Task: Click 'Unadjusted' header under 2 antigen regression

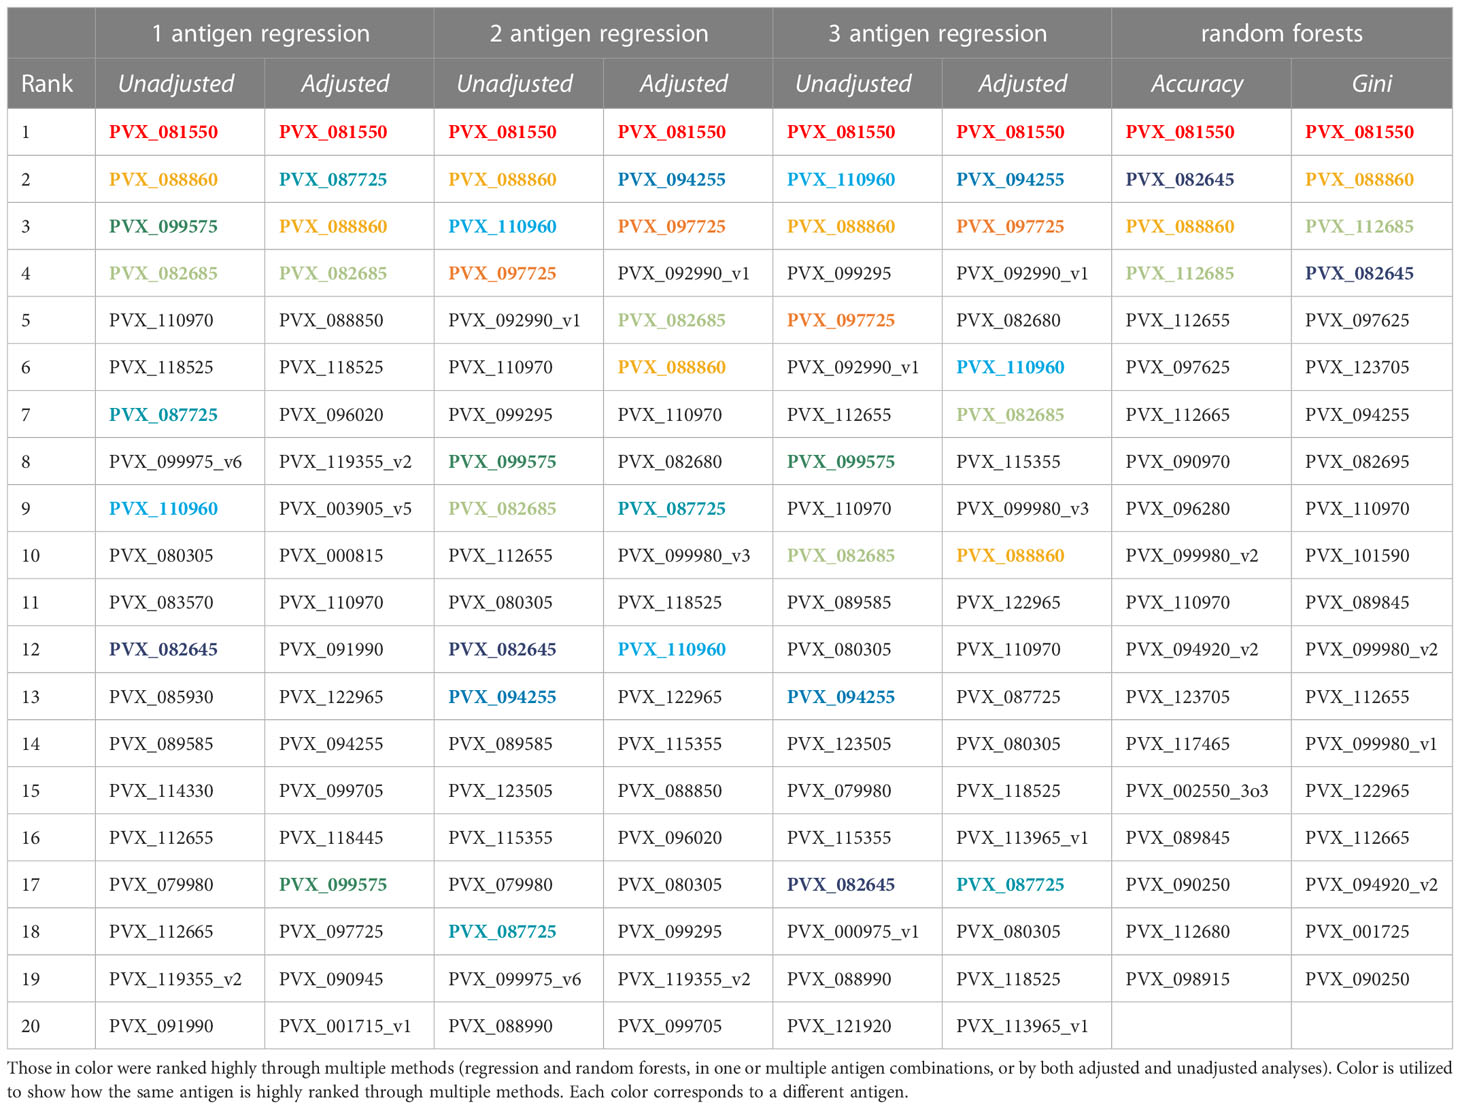Action: [x=515, y=84]
